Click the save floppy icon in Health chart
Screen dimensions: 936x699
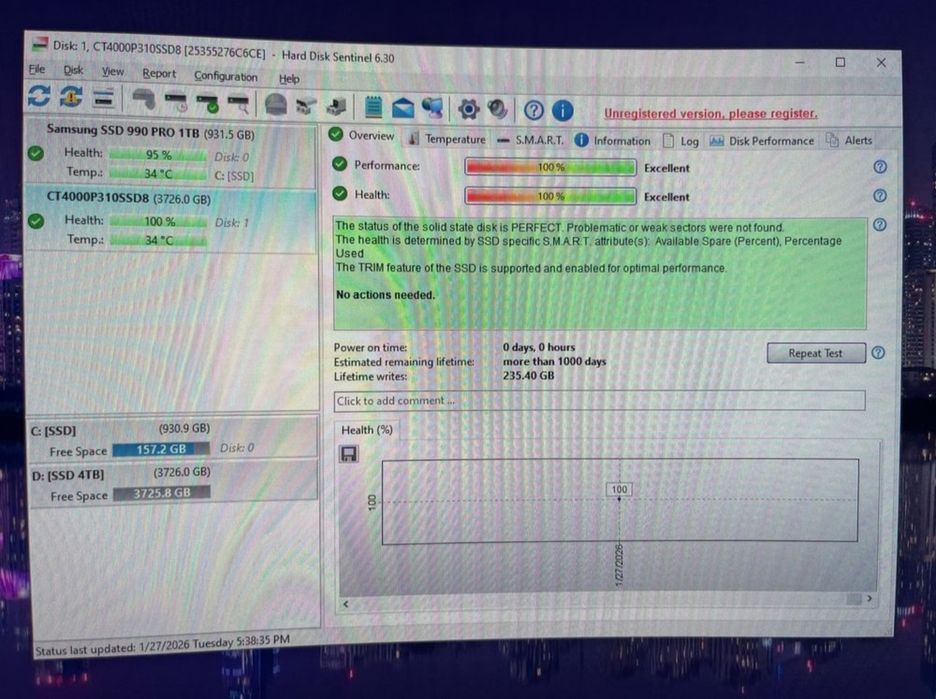tap(349, 454)
